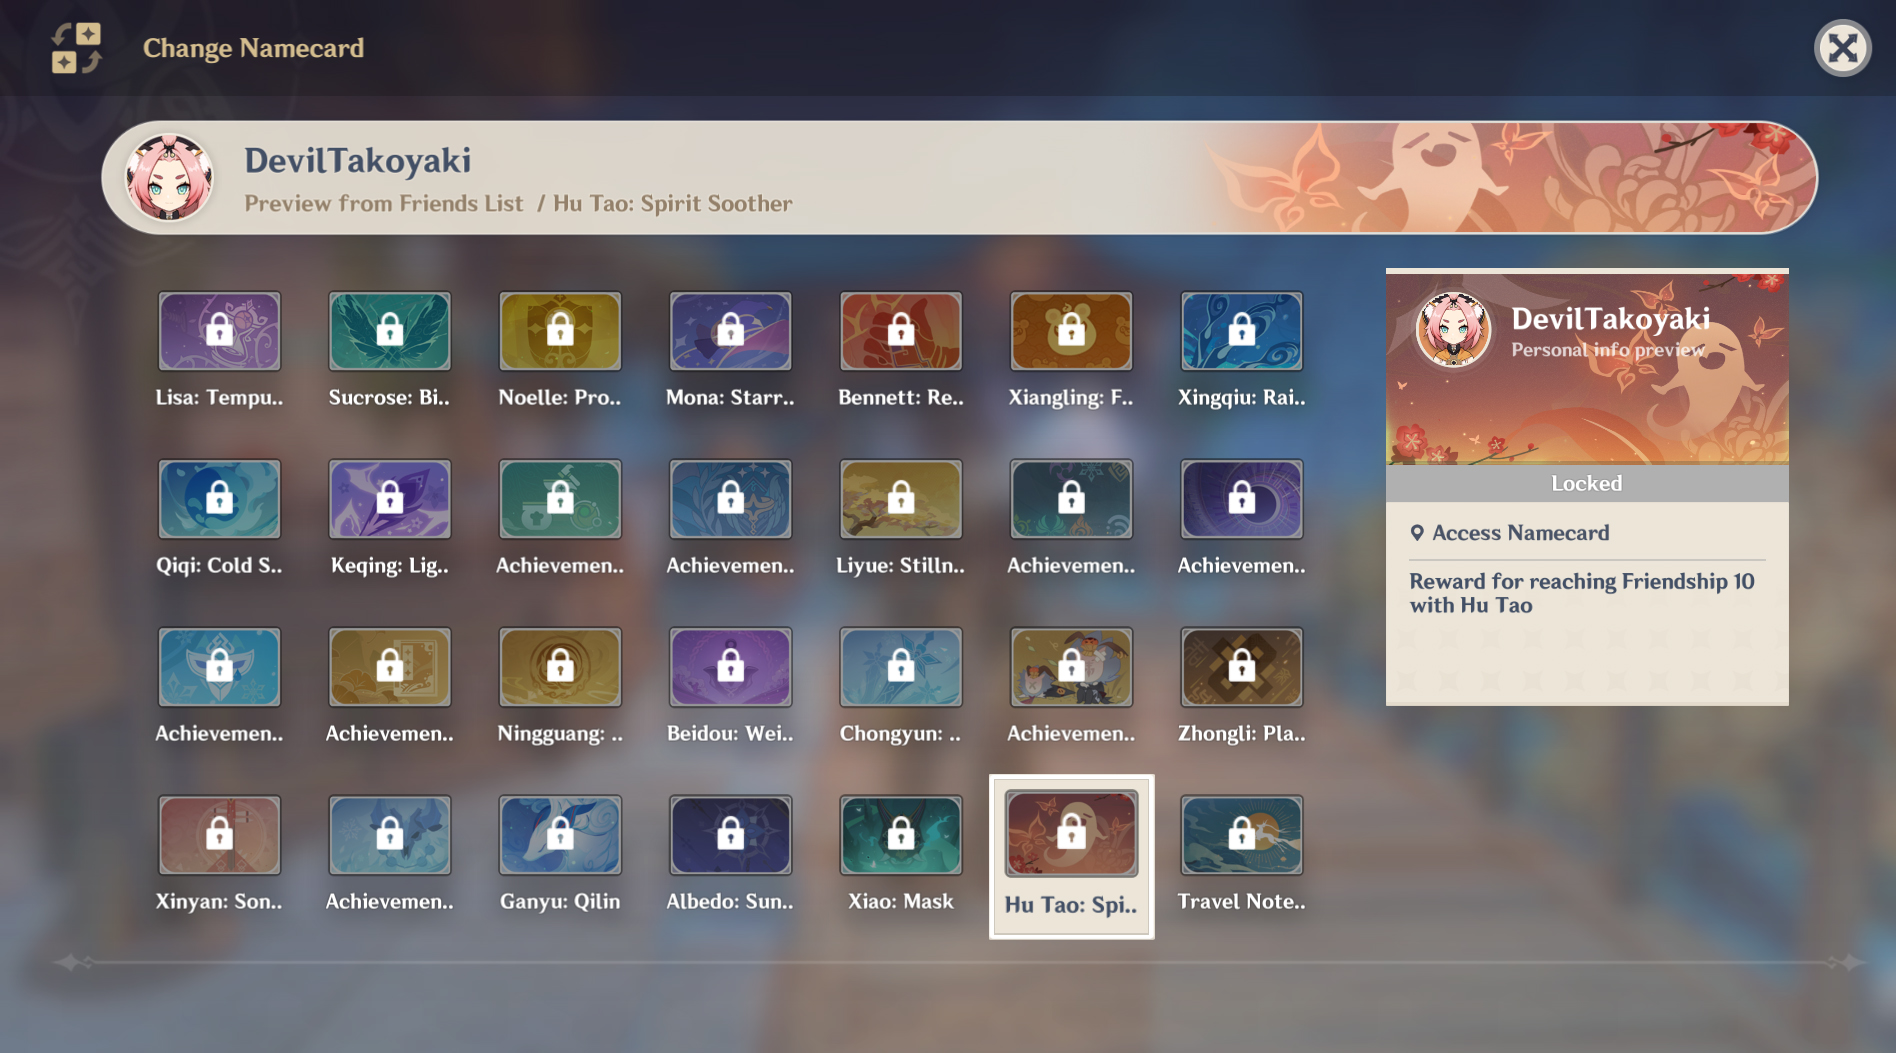
Task: Choose the Noelle namecard
Action: click(560, 331)
